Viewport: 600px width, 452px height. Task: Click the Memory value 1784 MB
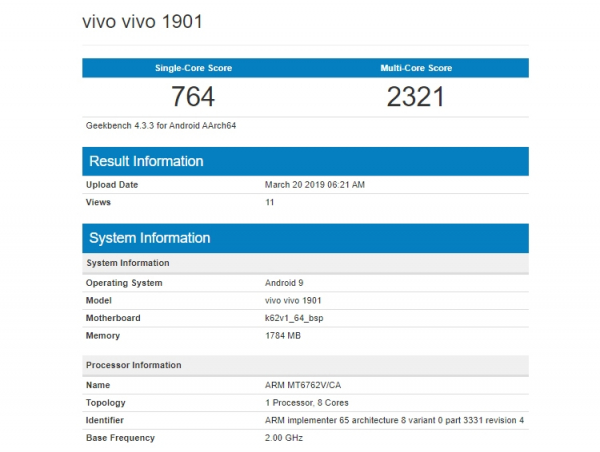tap(284, 337)
